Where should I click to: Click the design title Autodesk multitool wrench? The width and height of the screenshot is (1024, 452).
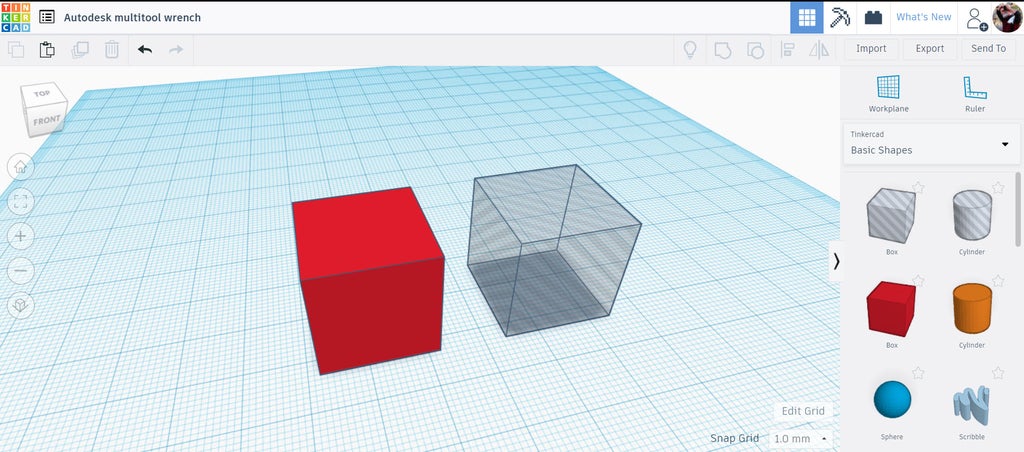132,18
